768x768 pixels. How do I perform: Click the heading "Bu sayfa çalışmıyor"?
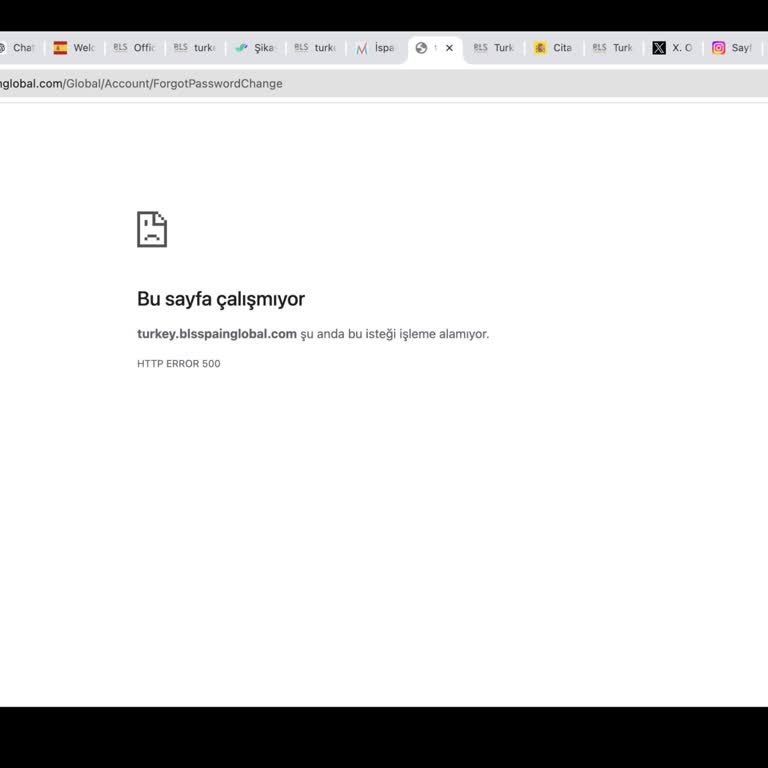[221, 299]
